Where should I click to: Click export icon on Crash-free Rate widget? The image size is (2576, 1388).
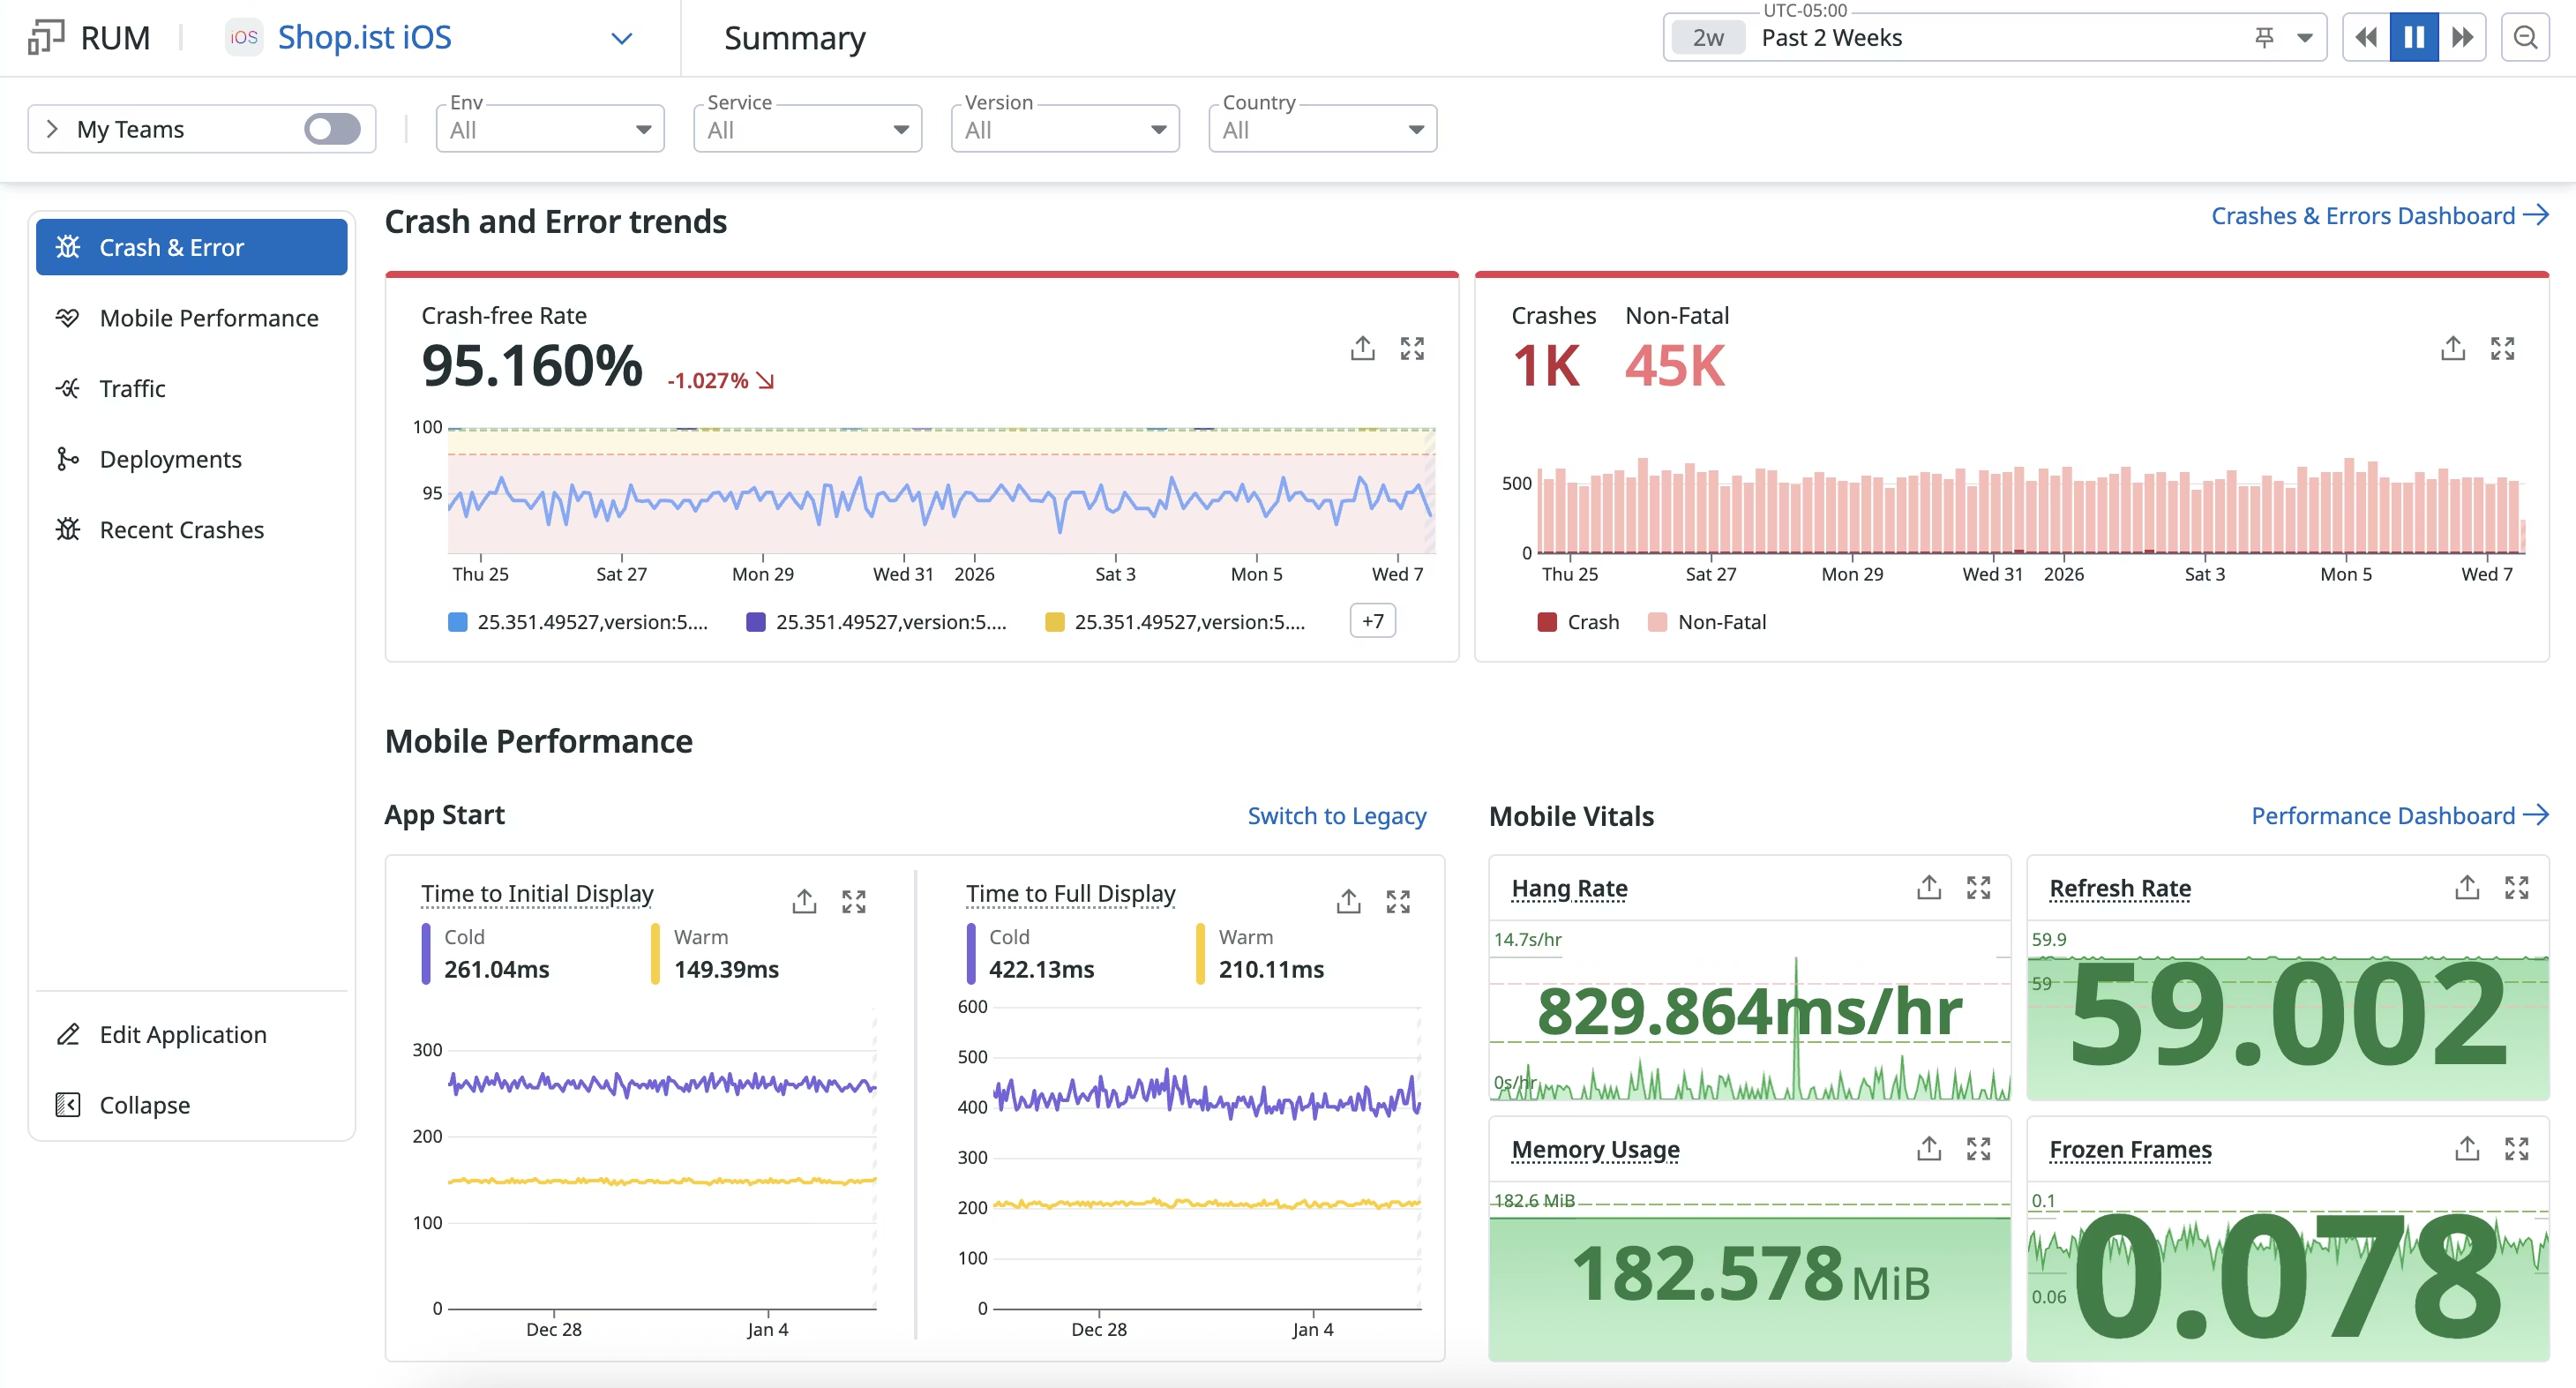[1362, 348]
